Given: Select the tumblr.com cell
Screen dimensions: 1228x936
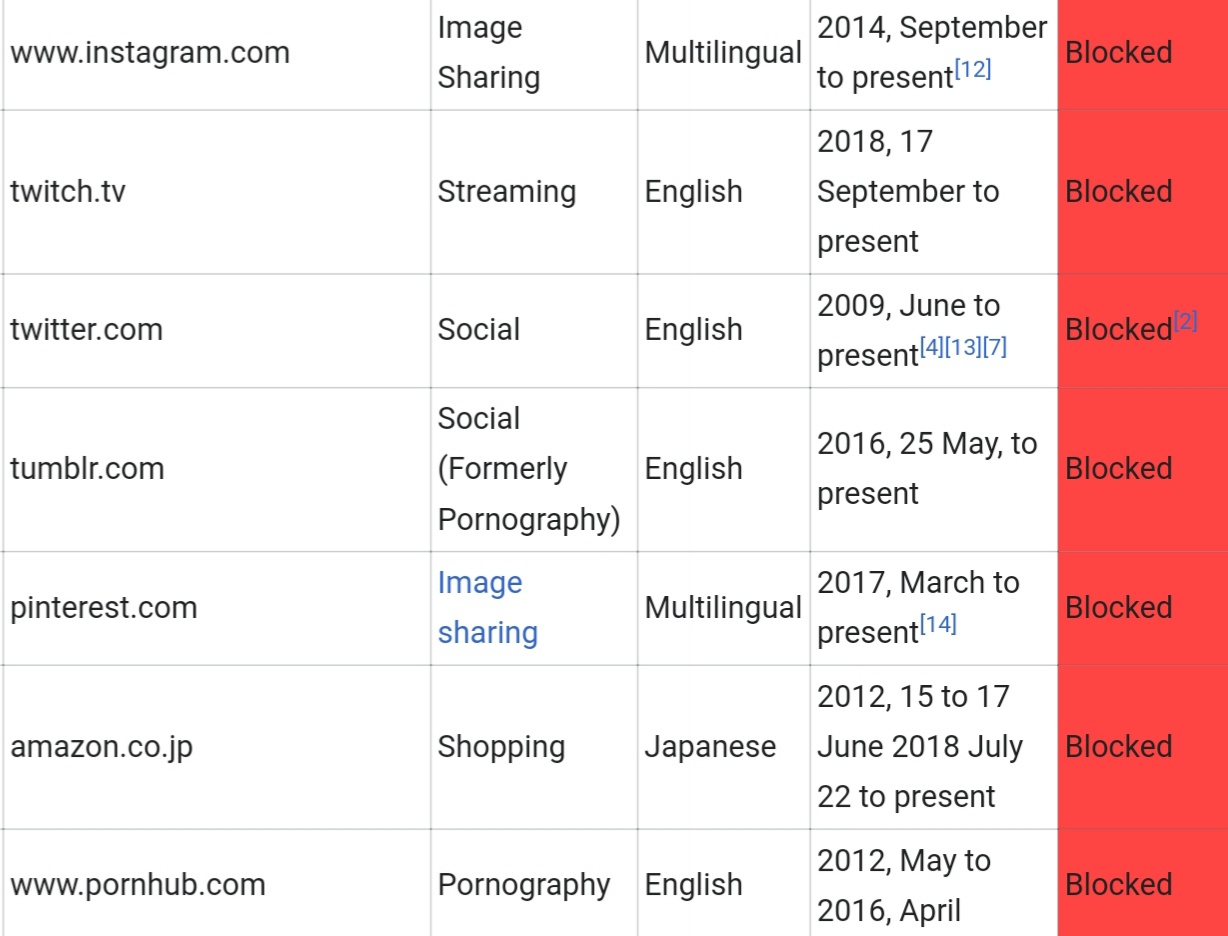Looking at the screenshot, I should 217,470.
